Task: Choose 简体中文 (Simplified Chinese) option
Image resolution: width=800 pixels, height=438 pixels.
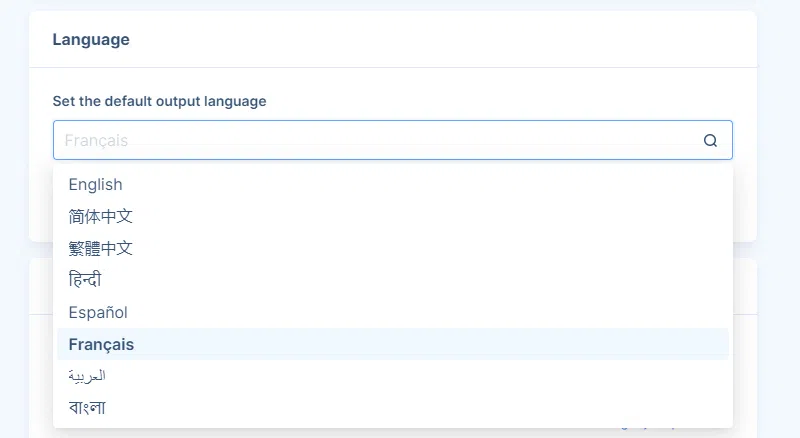Action: [101, 216]
